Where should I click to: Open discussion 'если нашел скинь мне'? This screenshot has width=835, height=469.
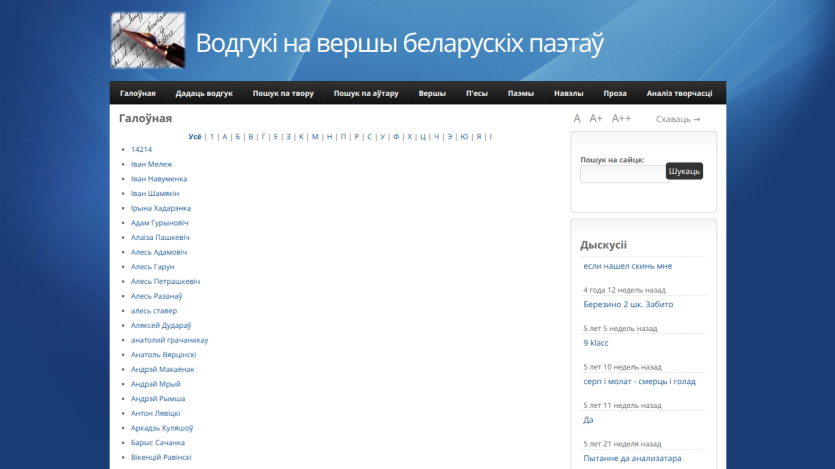(x=627, y=266)
